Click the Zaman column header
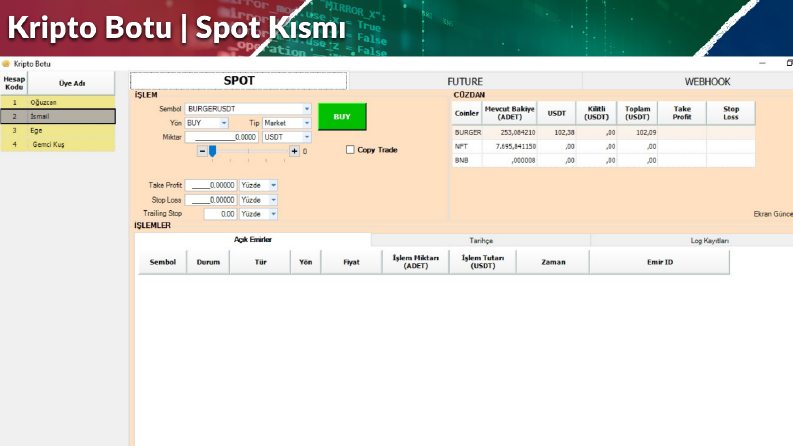This screenshot has height=446, width=793. click(x=553, y=262)
